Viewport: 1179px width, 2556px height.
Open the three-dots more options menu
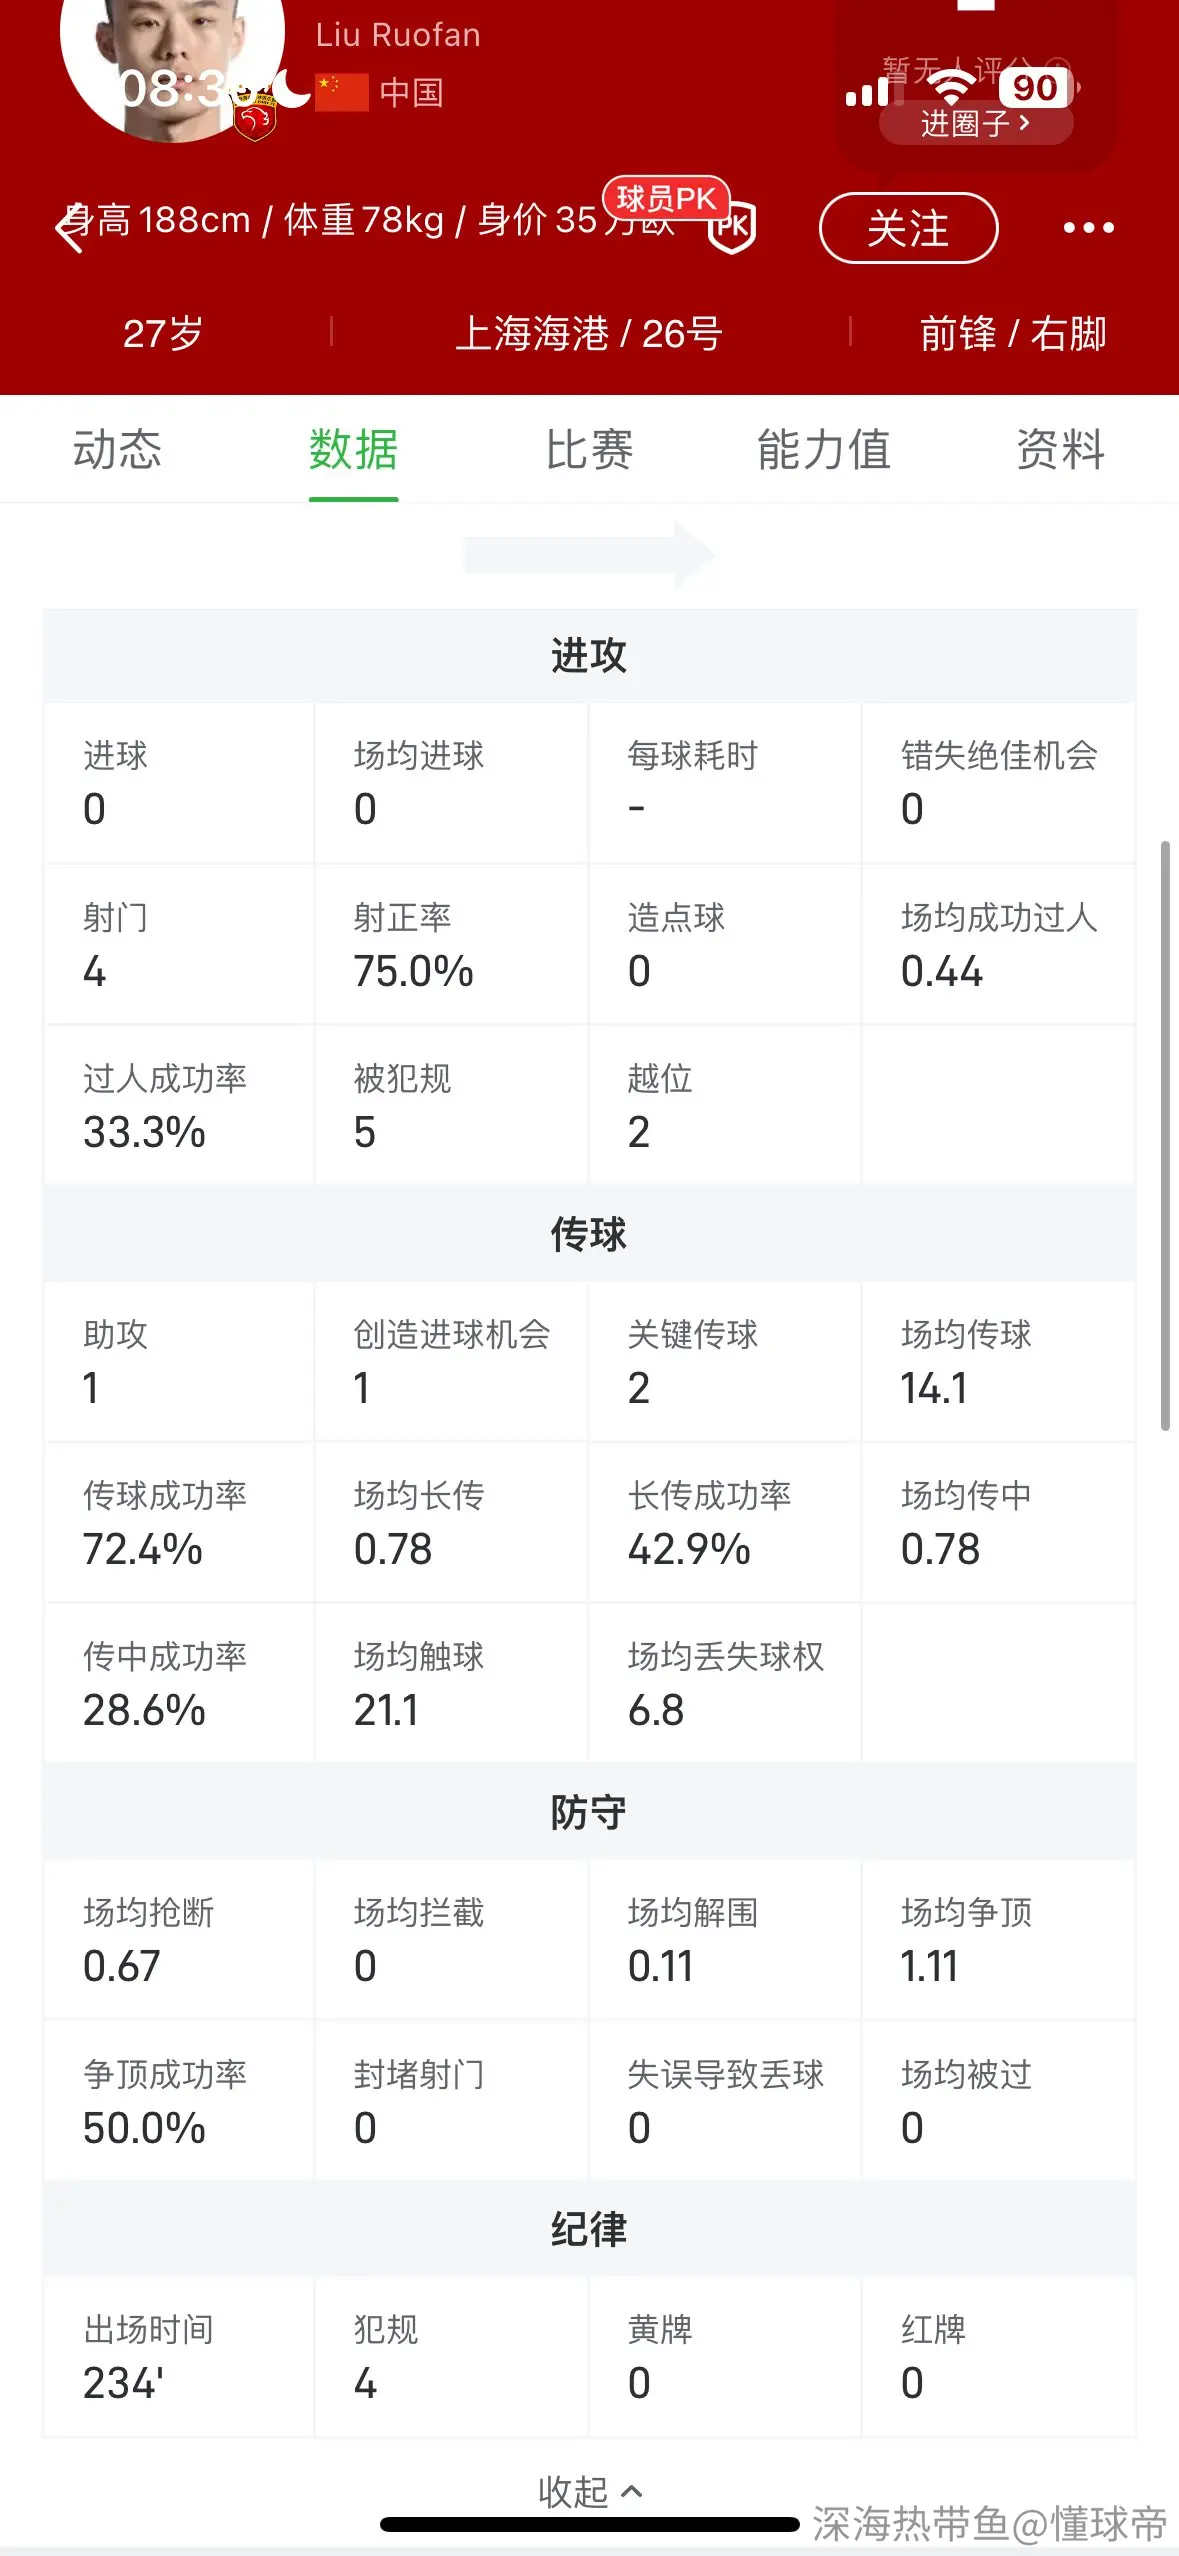[x=1088, y=228]
